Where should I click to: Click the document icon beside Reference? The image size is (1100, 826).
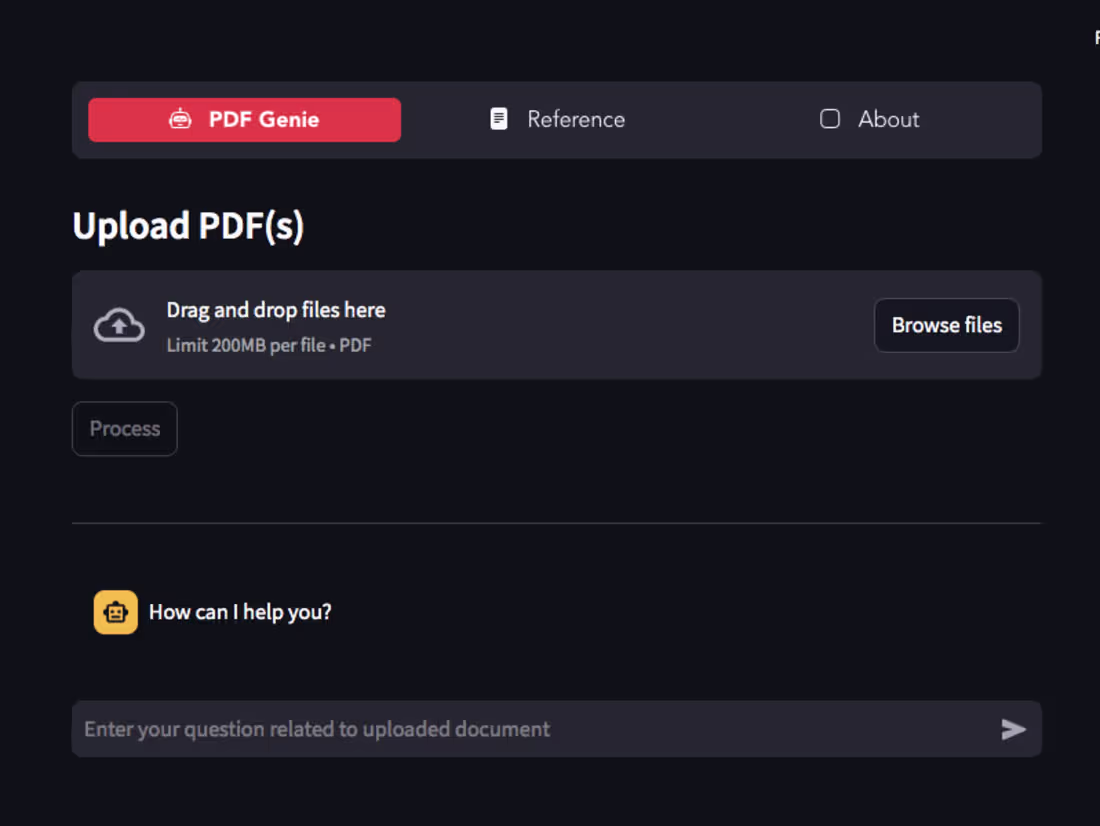click(498, 118)
